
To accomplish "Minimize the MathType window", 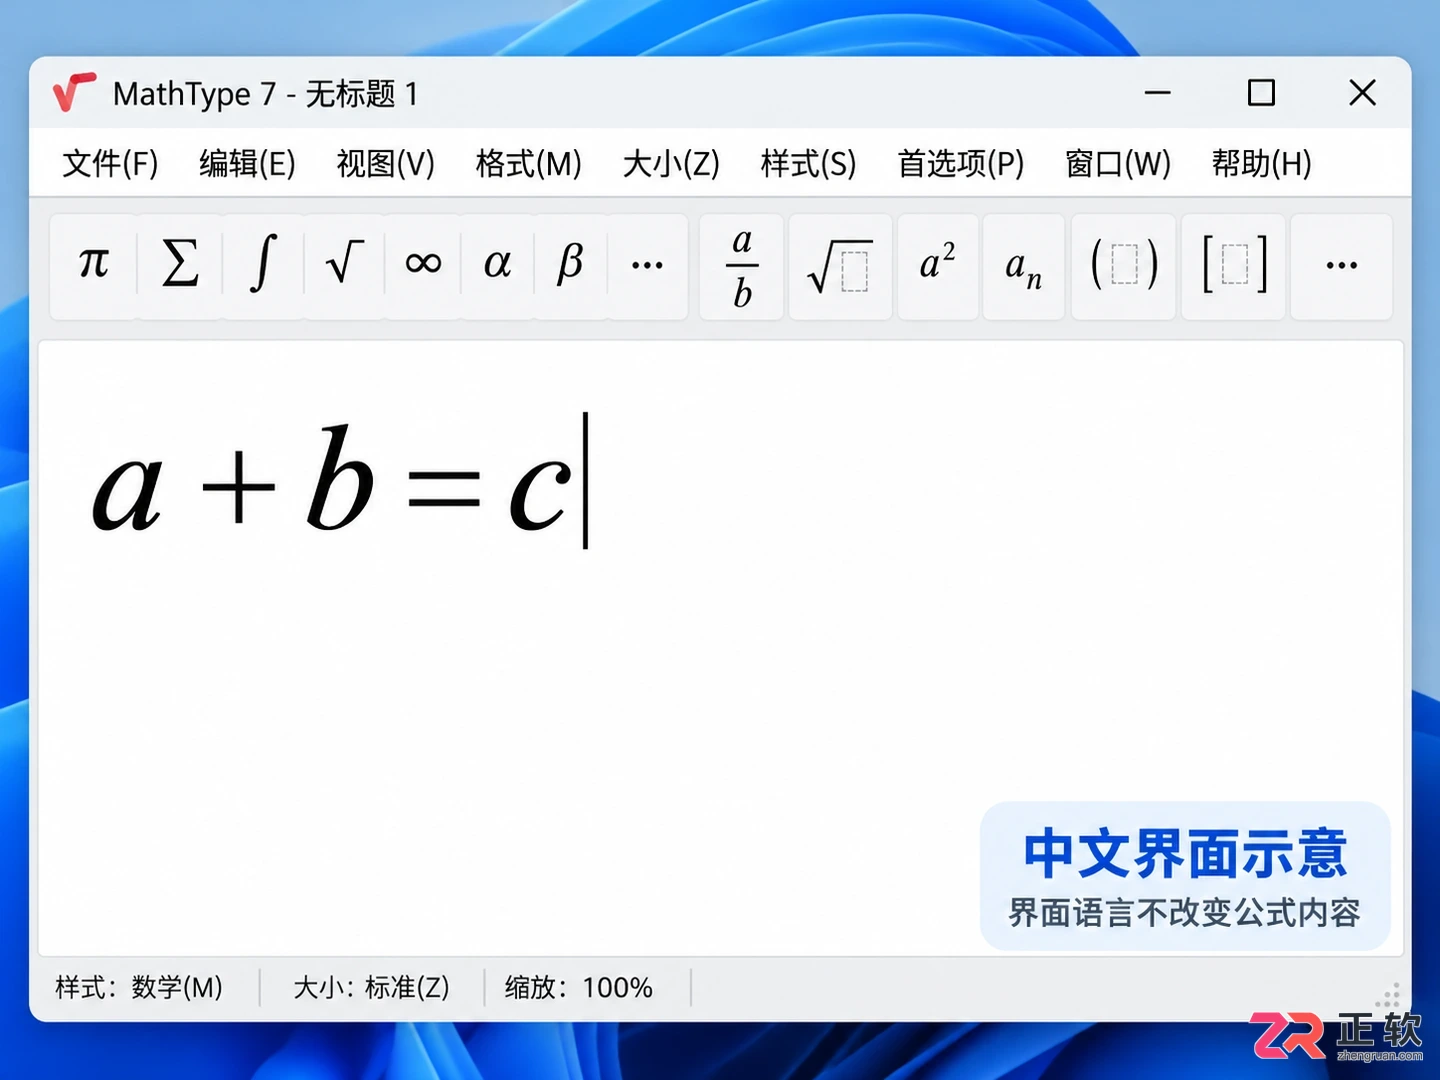I will (x=1157, y=93).
